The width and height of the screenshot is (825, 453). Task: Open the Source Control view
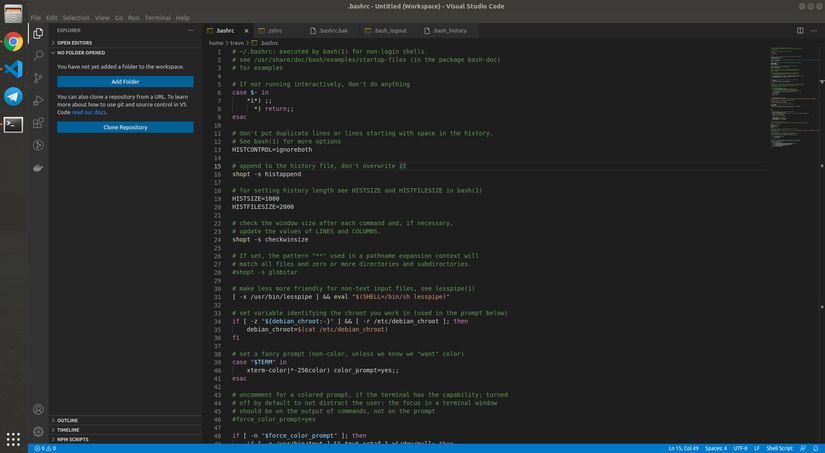pos(38,78)
